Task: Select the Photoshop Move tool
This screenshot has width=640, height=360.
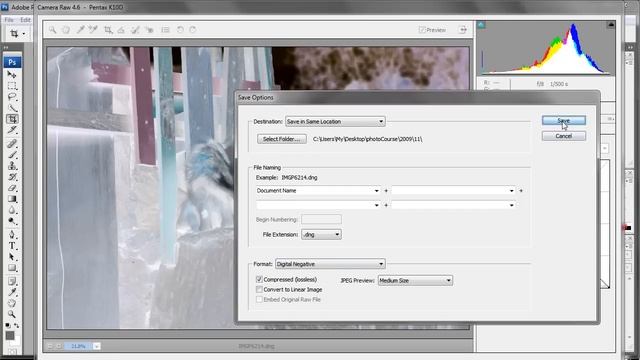Action: 12,75
